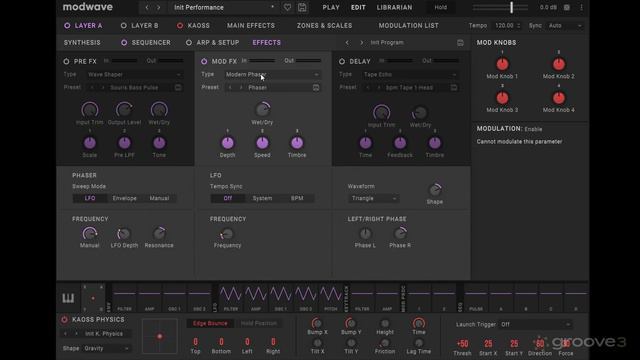Click the Mod FX Depth knob

227,143
